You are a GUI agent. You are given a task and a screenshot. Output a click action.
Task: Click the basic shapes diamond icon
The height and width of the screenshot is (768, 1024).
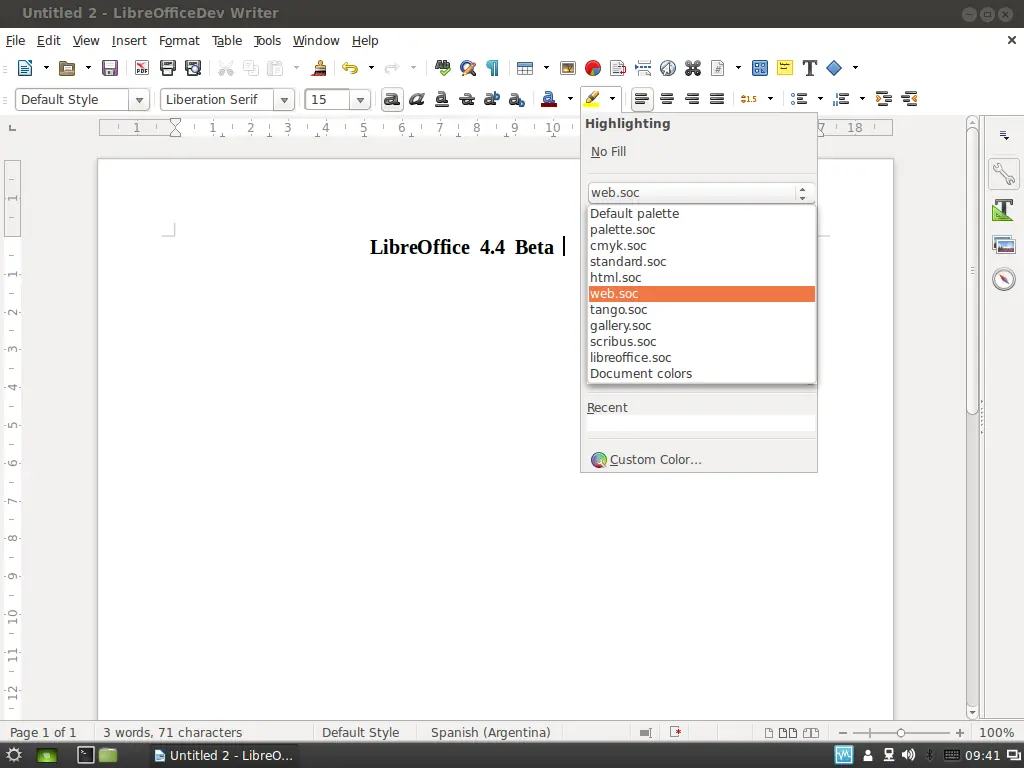pyautogui.click(x=834, y=68)
